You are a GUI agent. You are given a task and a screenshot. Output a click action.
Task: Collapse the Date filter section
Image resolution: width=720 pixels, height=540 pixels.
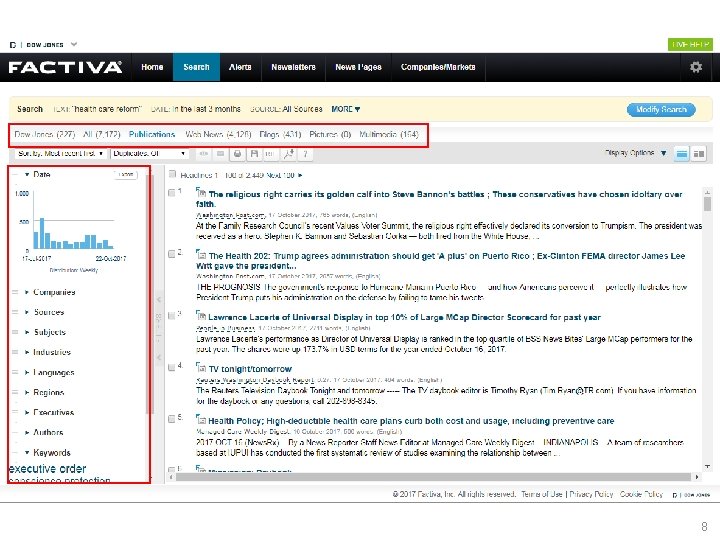coord(28,174)
